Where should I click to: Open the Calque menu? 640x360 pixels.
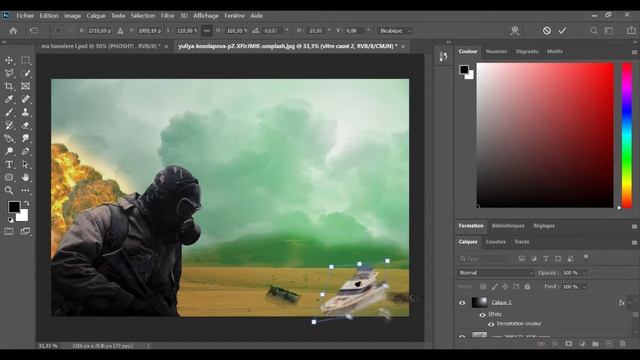(96, 16)
